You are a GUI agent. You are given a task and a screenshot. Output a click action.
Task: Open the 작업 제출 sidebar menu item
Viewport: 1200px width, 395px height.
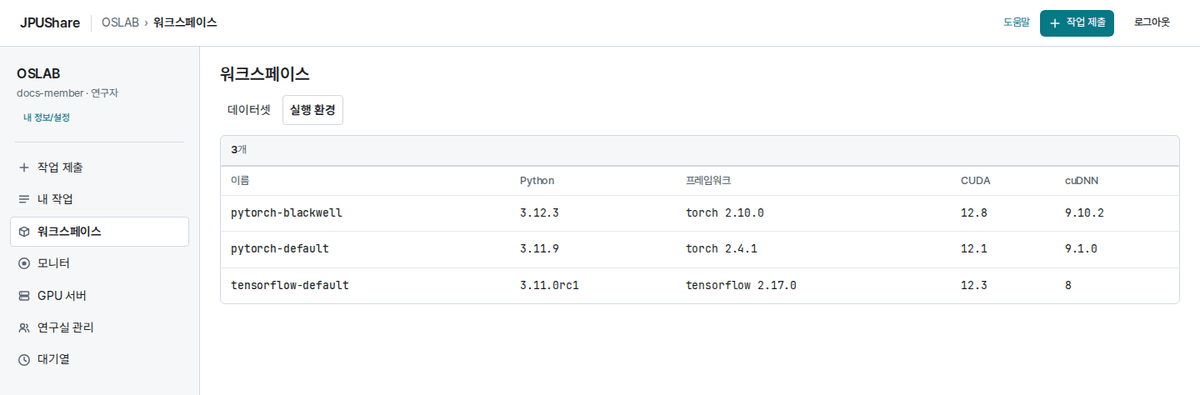tap(99, 167)
